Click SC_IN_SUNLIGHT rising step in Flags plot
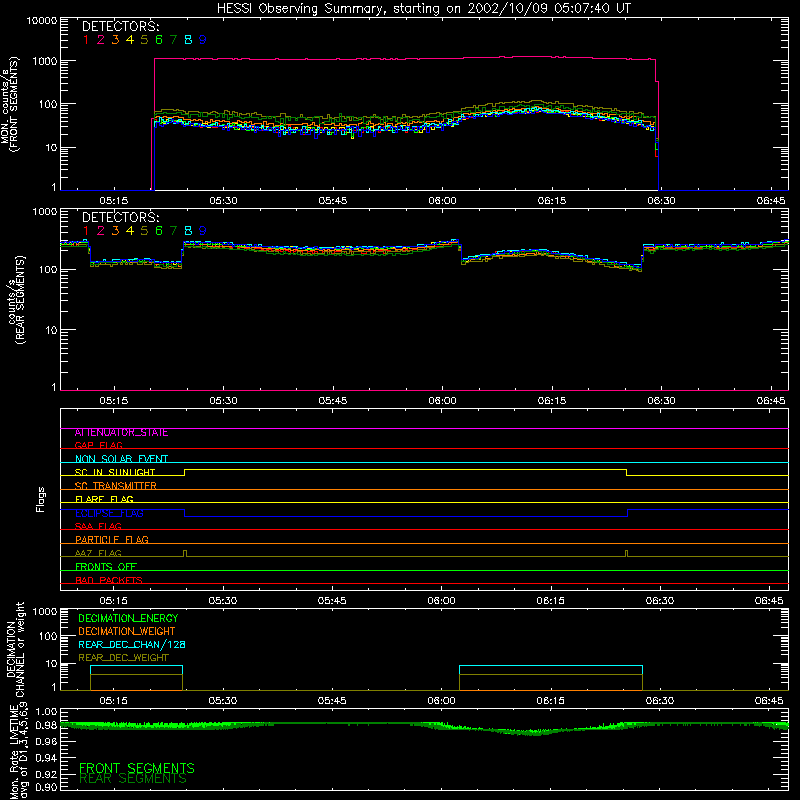The width and height of the screenshot is (800, 800). click(x=185, y=472)
